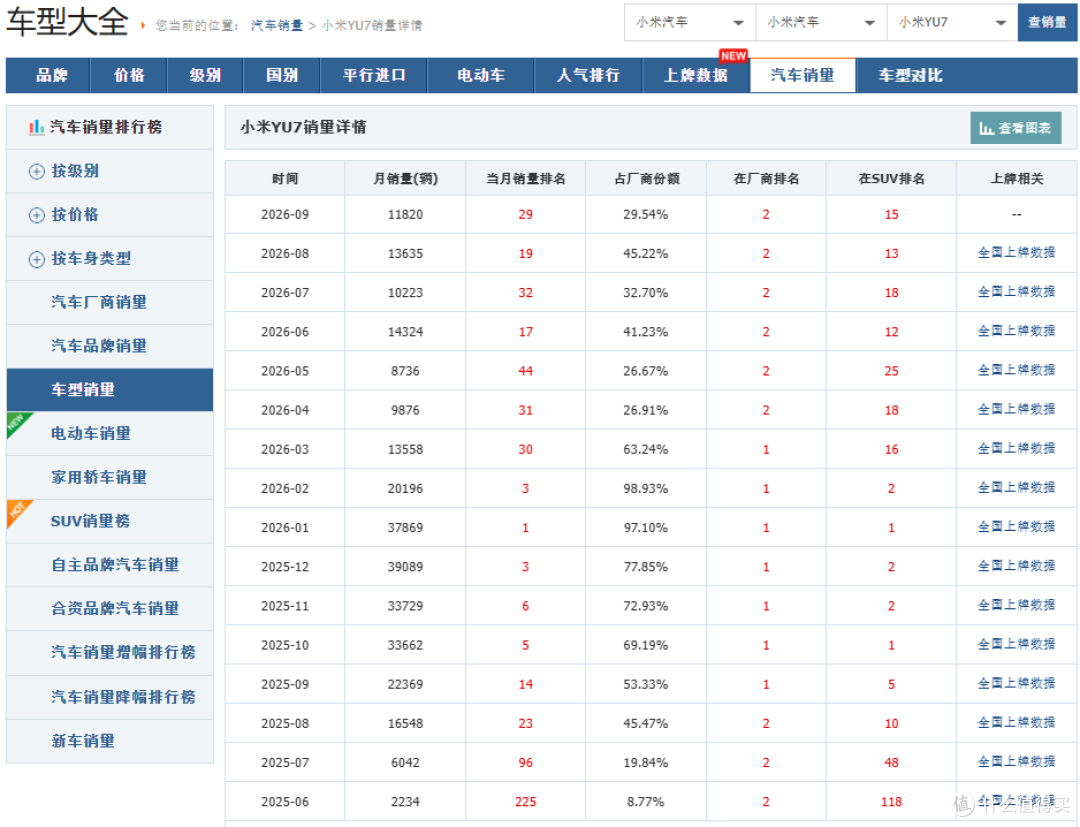Viewport: 1080px width, 827px height.
Task: Click the ranking value 225
Action: pyautogui.click(x=526, y=802)
